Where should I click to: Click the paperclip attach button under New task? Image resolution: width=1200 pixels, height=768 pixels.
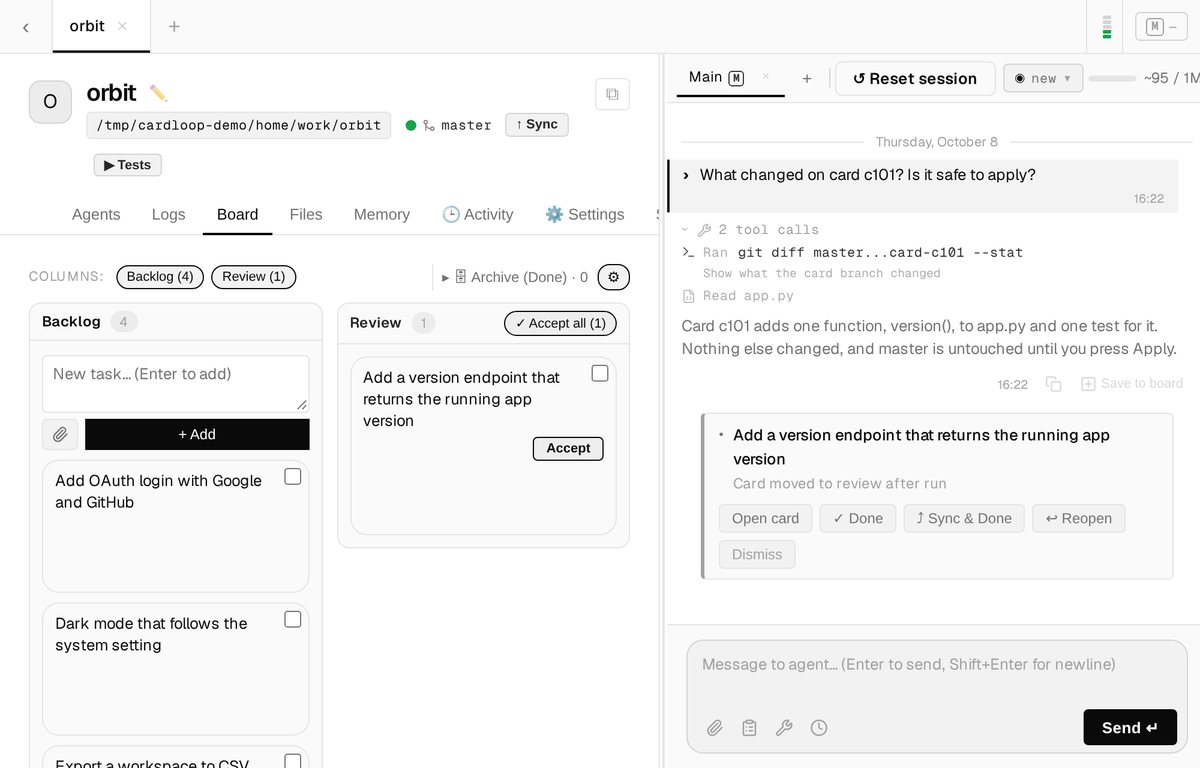[x=60, y=434]
